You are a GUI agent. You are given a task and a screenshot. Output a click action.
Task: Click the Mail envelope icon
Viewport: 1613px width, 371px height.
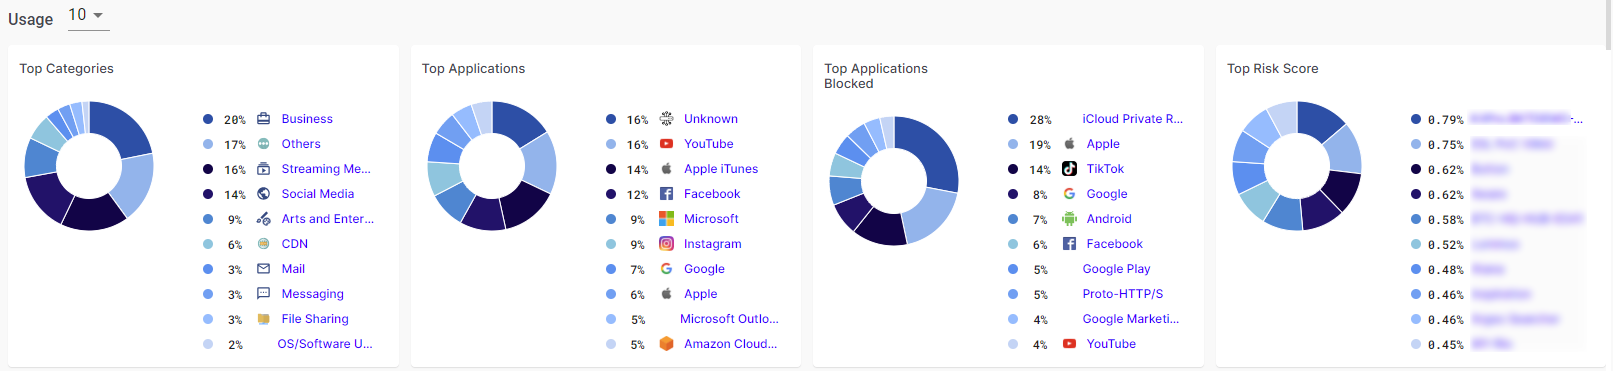pos(264,268)
